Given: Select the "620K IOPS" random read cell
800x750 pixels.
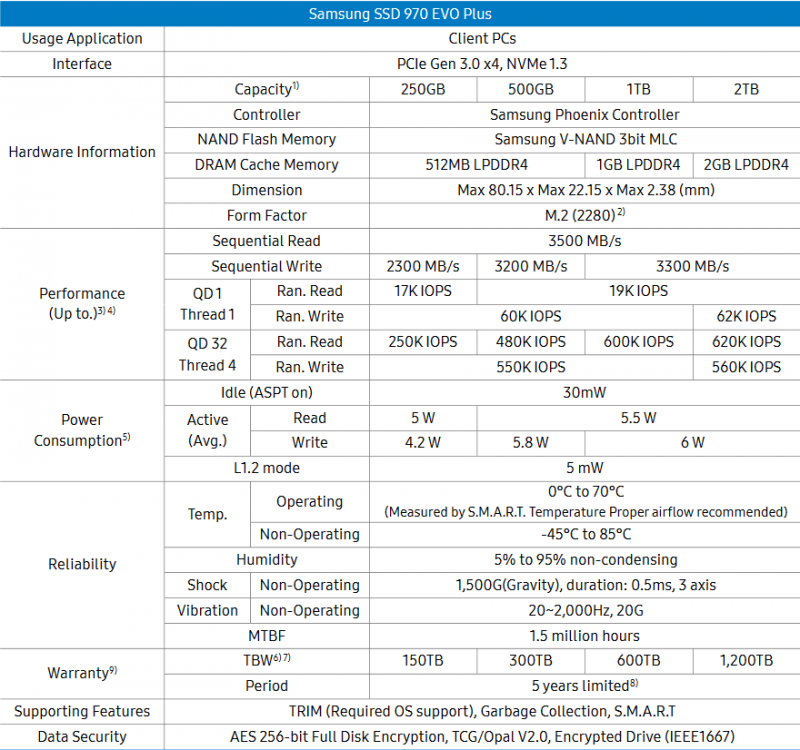Looking at the screenshot, I should (746, 342).
